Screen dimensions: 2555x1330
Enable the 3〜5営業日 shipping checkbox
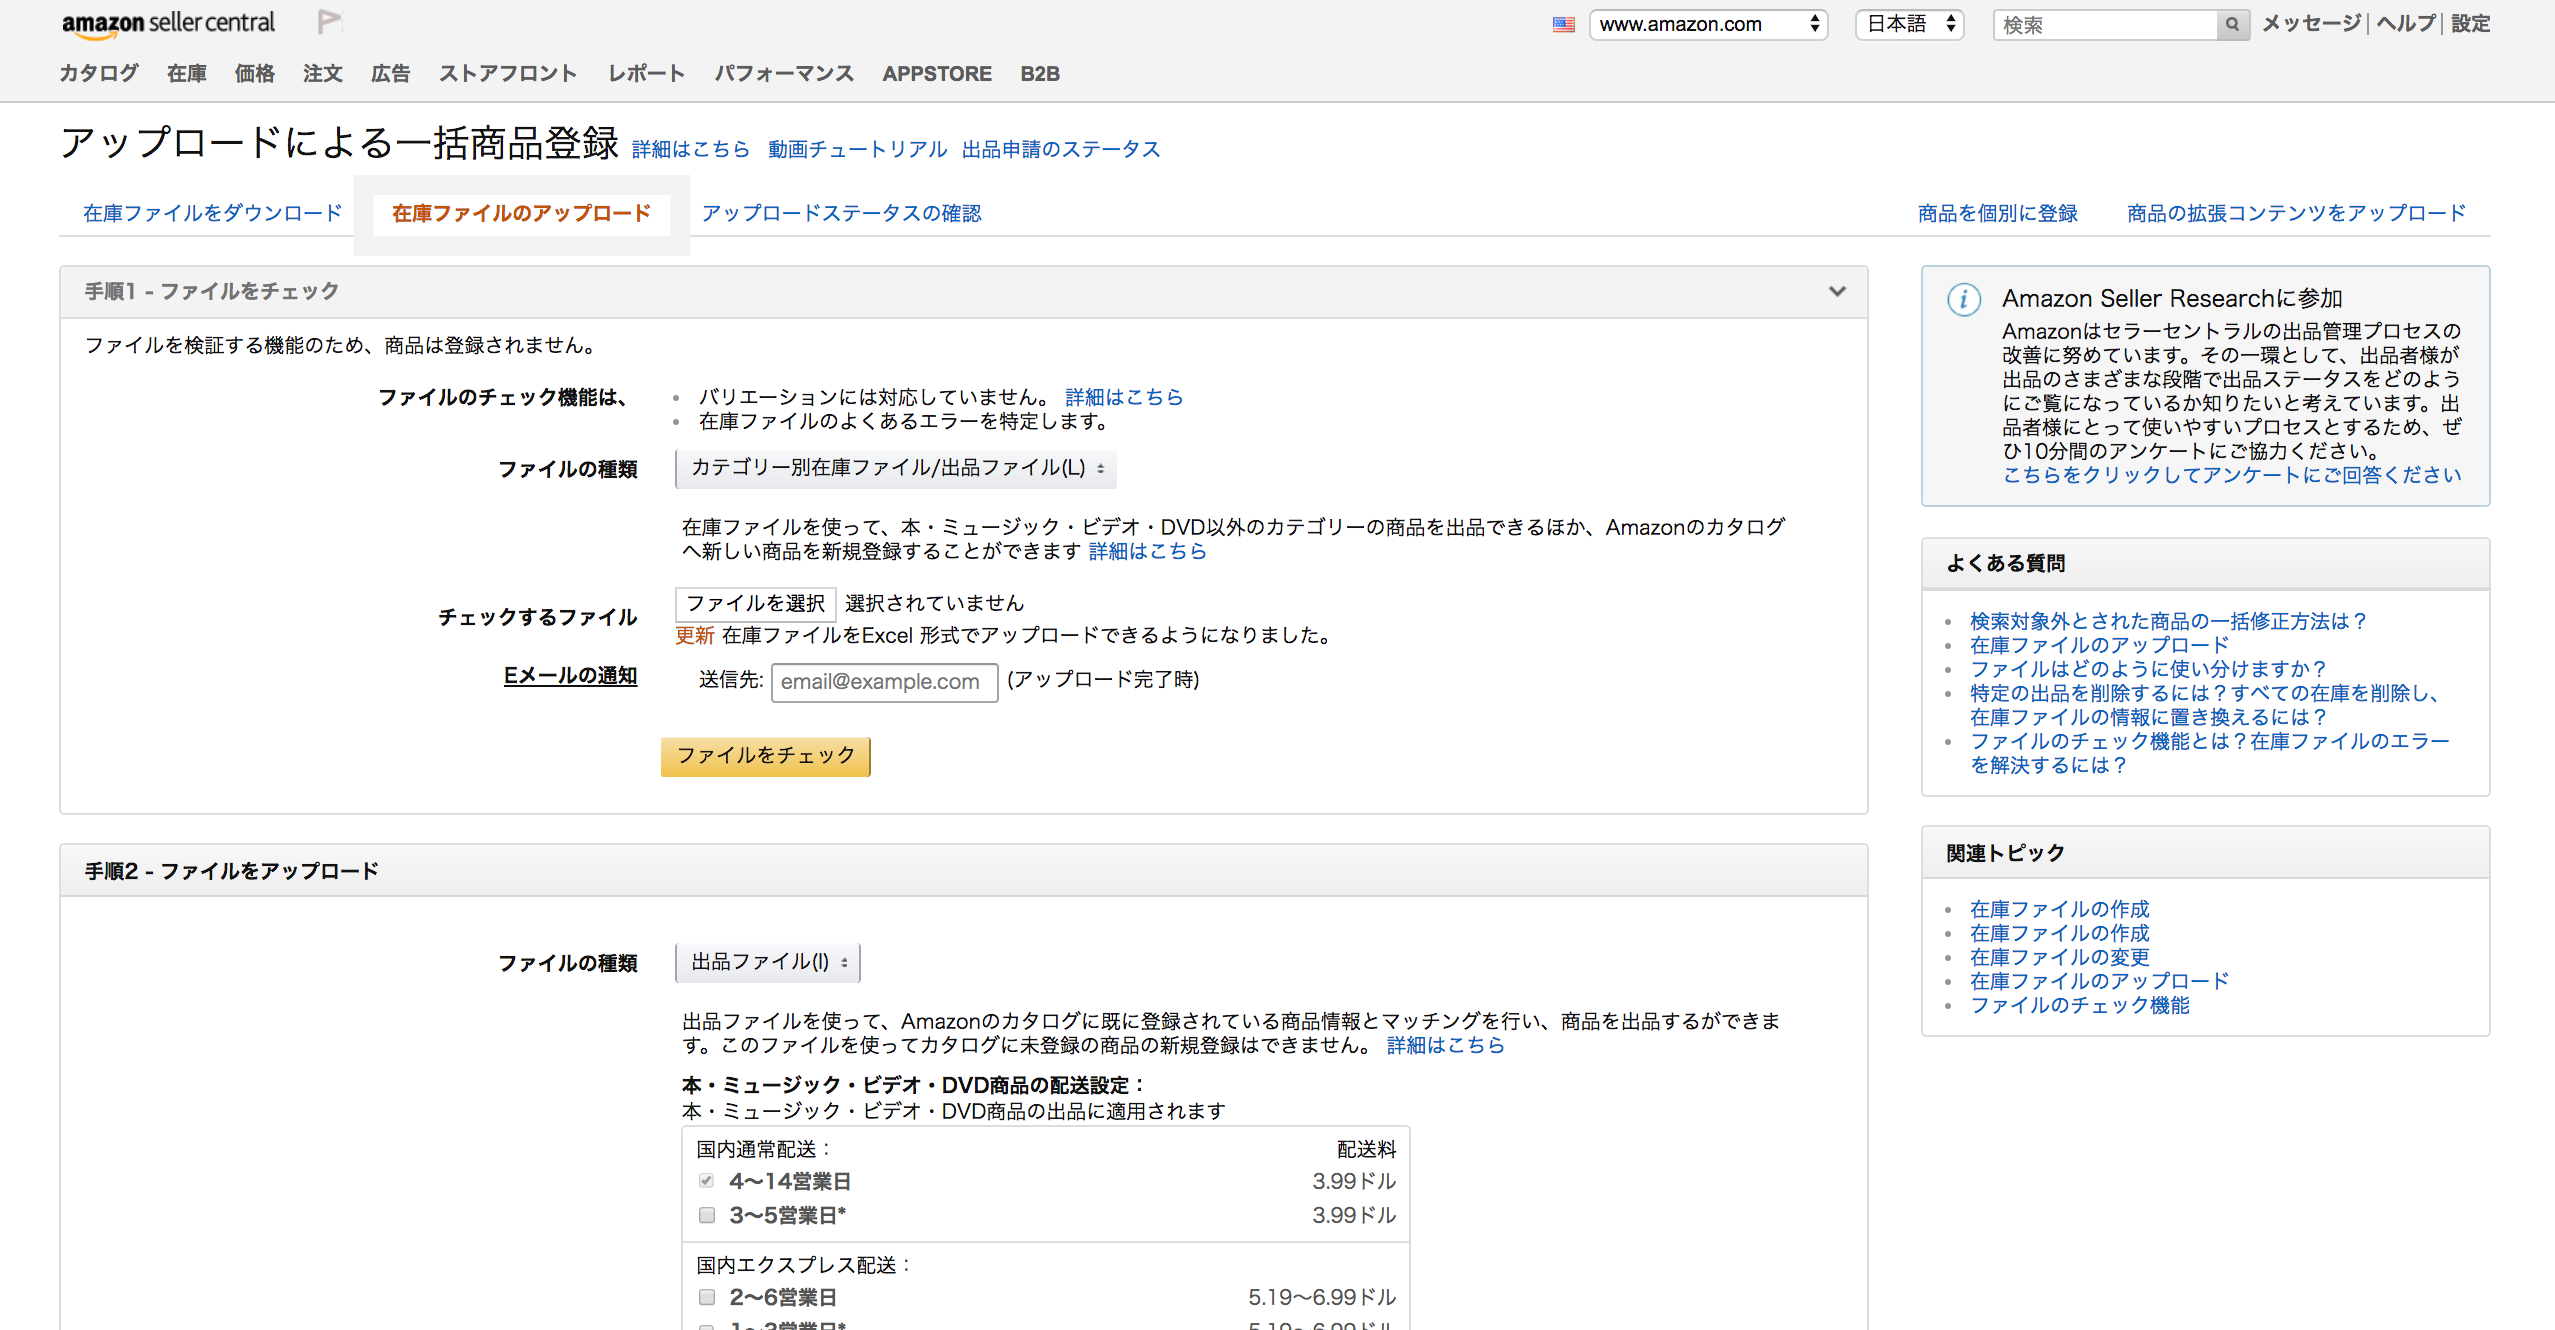click(707, 1215)
